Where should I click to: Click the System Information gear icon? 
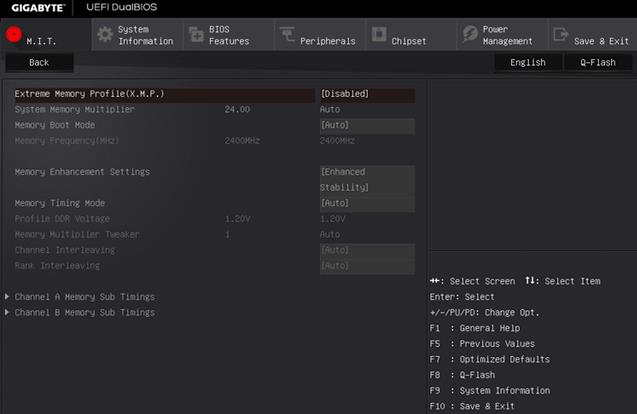[105, 35]
